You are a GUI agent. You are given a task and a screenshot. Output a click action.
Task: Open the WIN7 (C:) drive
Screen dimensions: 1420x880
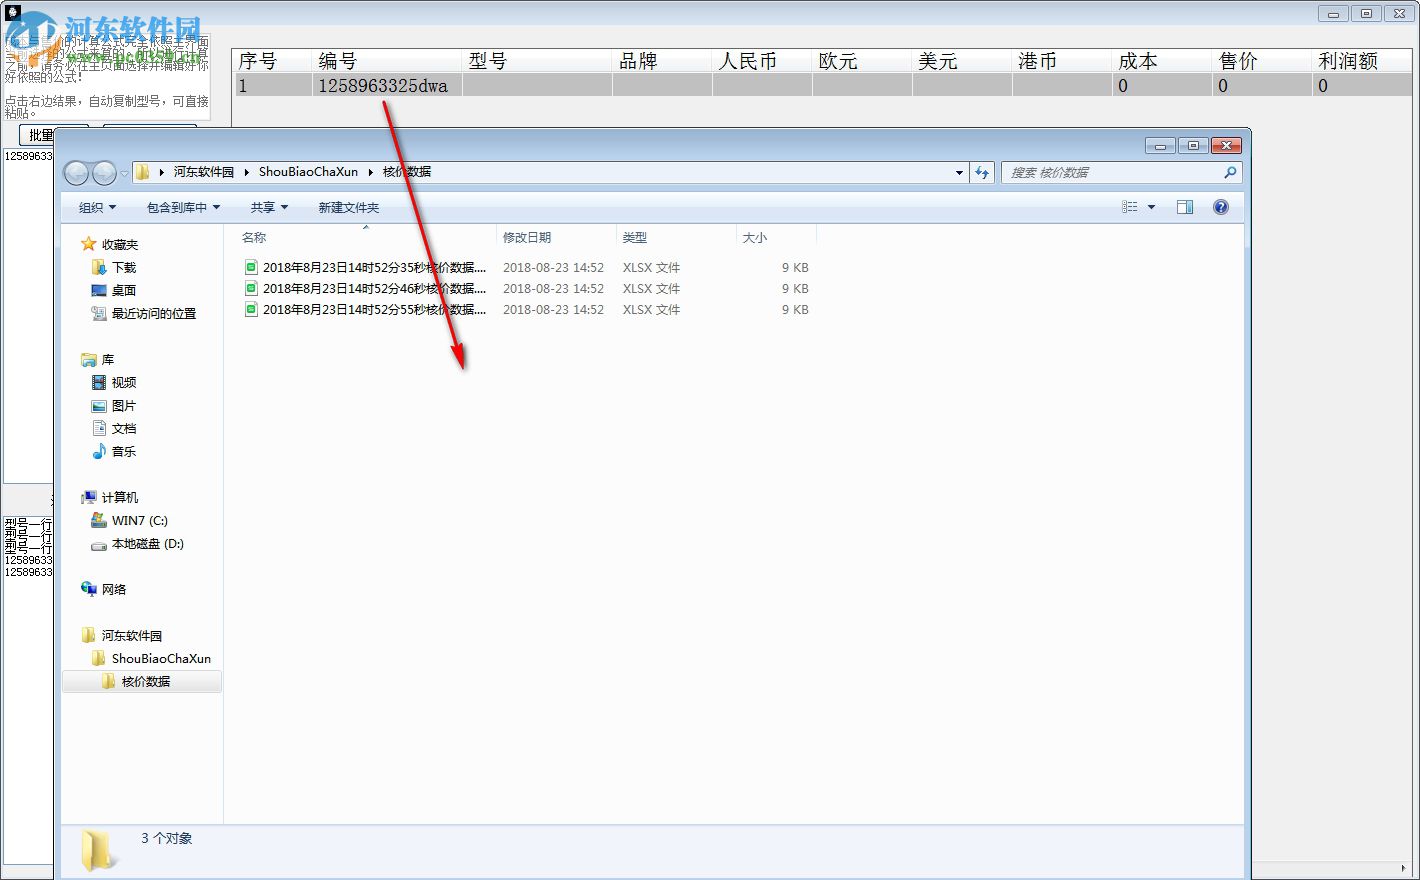(x=140, y=520)
